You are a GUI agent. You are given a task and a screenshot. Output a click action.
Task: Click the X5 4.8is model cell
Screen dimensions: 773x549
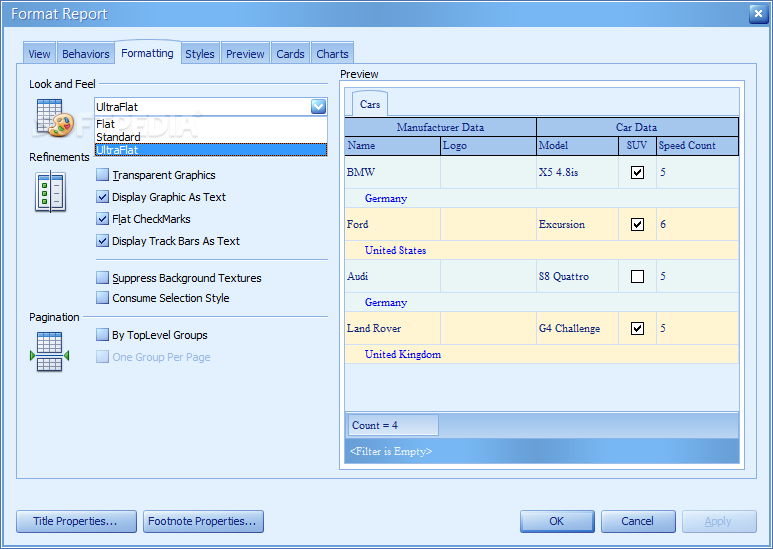coord(577,172)
